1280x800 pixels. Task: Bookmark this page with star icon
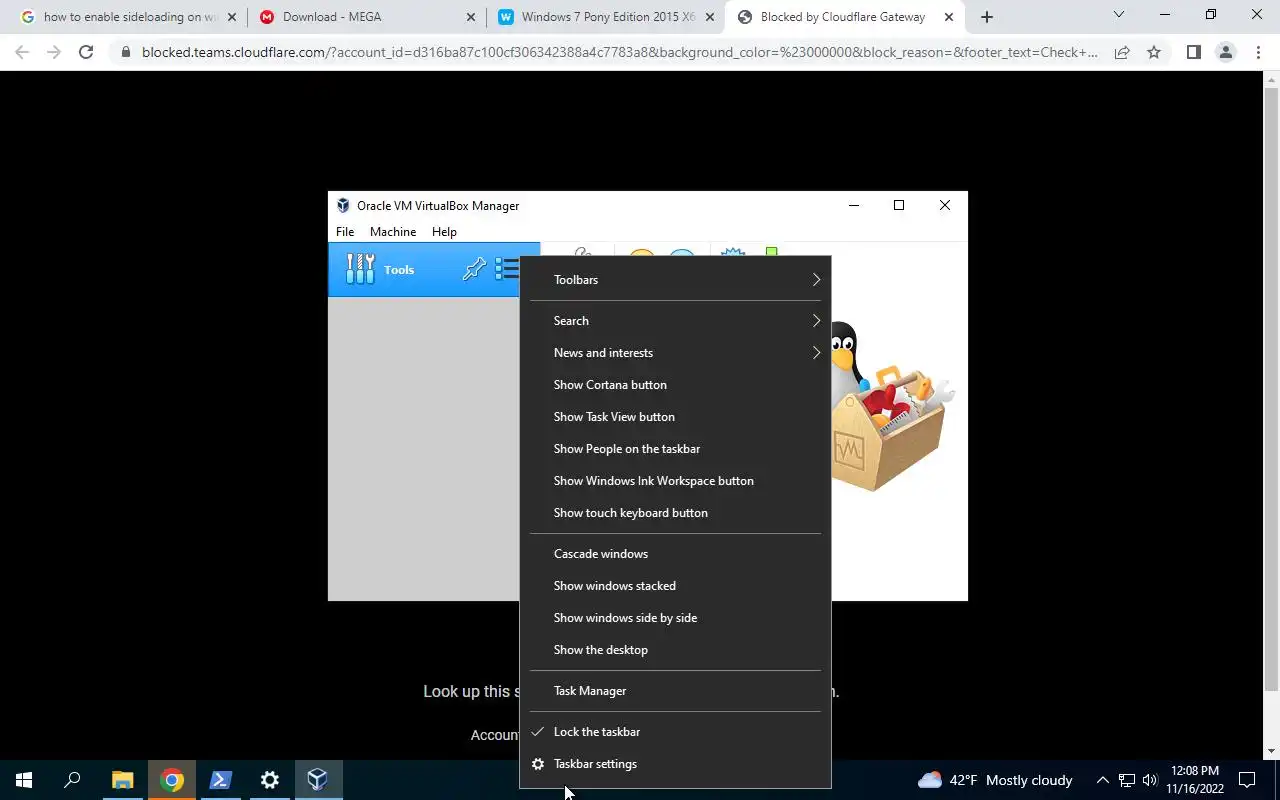click(x=1154, y=52)
